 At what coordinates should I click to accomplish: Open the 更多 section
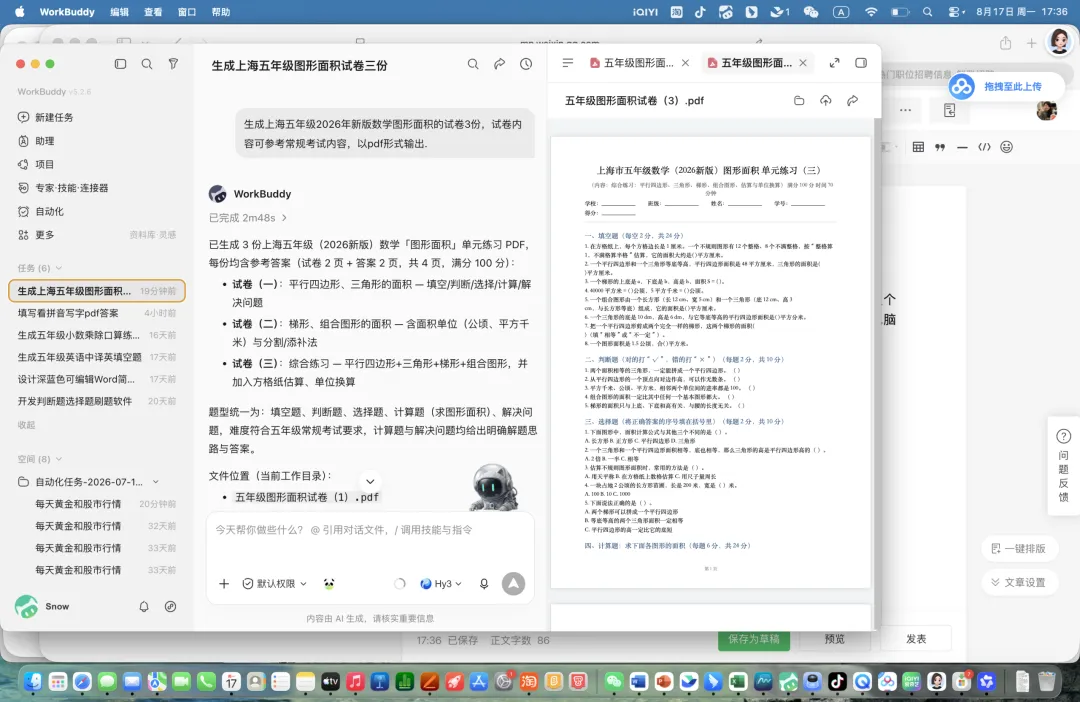point(36,234)
